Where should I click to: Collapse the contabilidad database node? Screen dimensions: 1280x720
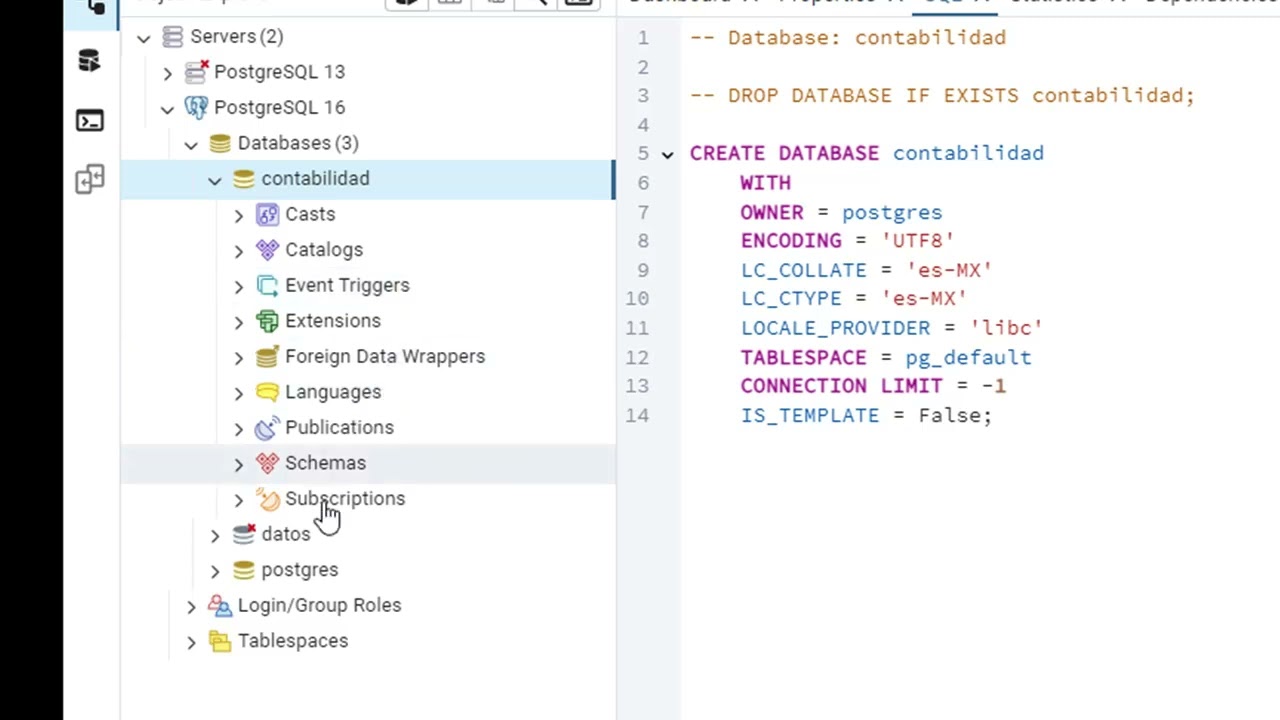[215, 180]
